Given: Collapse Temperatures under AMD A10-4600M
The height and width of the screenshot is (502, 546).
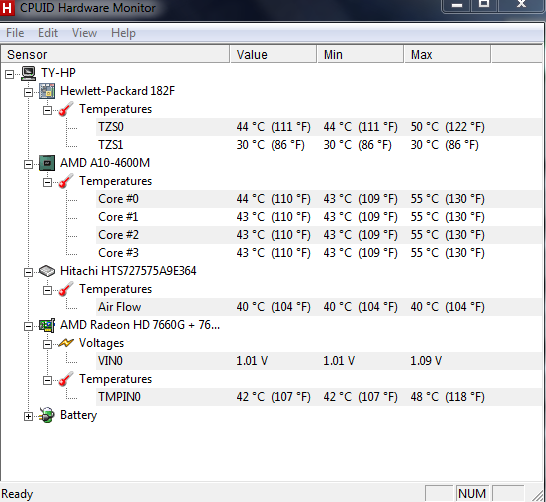Looking at the screenshot, I should (47, 182).
